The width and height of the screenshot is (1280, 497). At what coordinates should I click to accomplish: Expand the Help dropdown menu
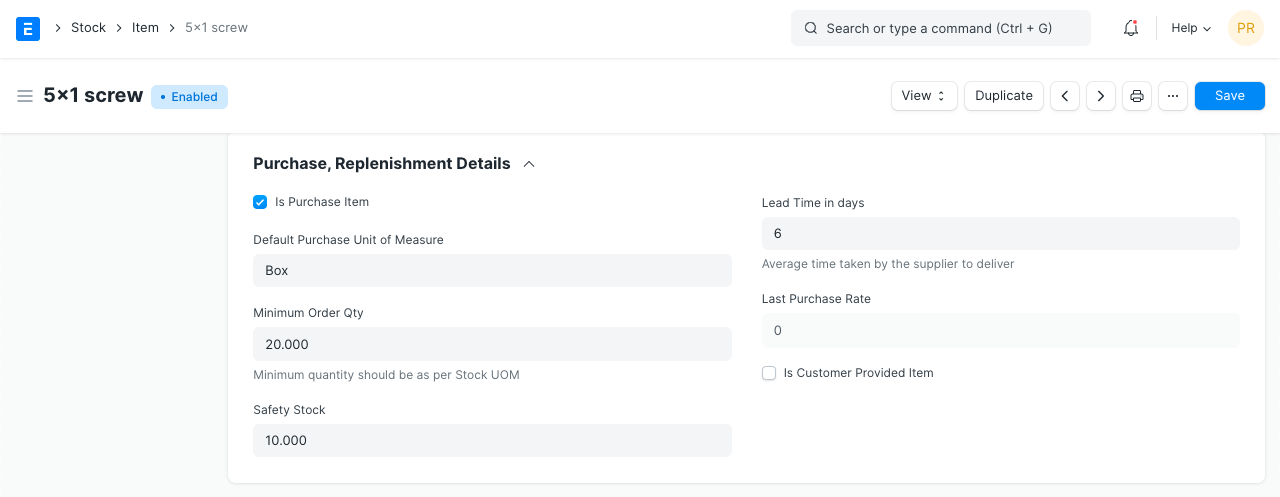coord(1191,28)
